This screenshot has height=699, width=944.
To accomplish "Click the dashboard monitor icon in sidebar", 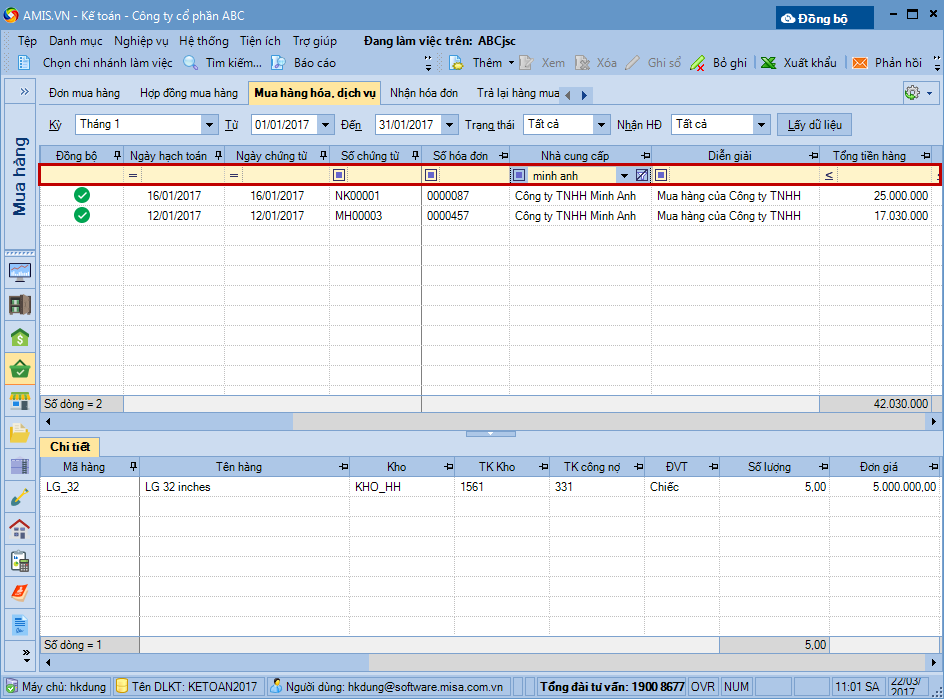I will [x=20, y=272].
